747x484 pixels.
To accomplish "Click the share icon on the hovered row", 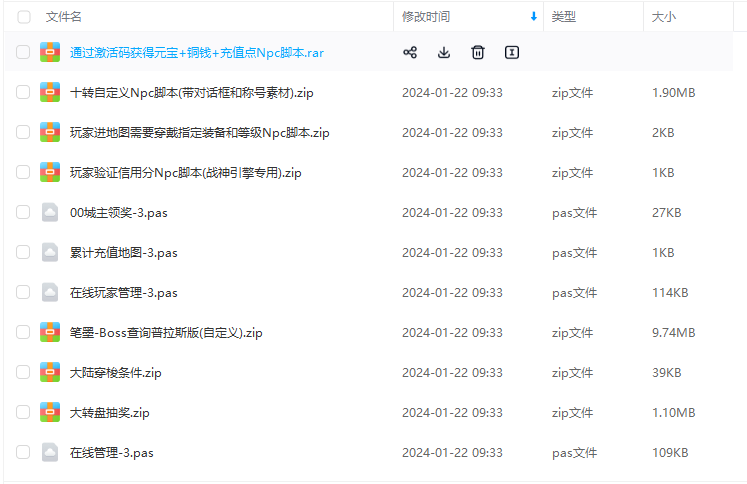I will (x=410, y=52).
